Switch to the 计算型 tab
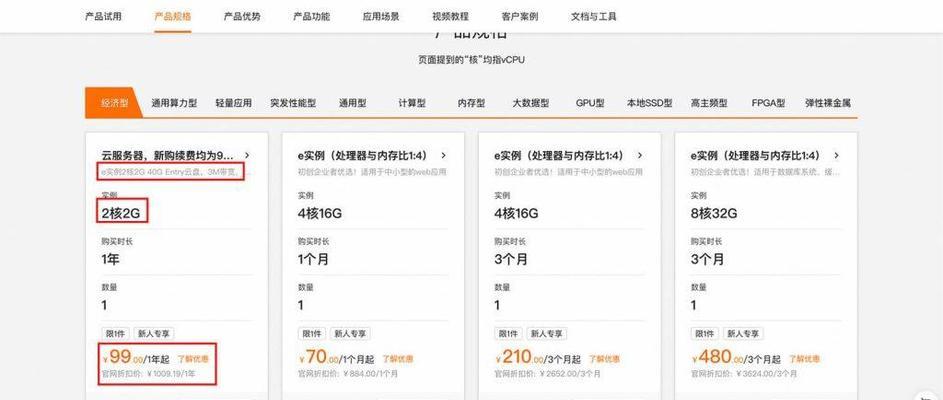This screenshot has width=943, height=400. pos(411,103)
